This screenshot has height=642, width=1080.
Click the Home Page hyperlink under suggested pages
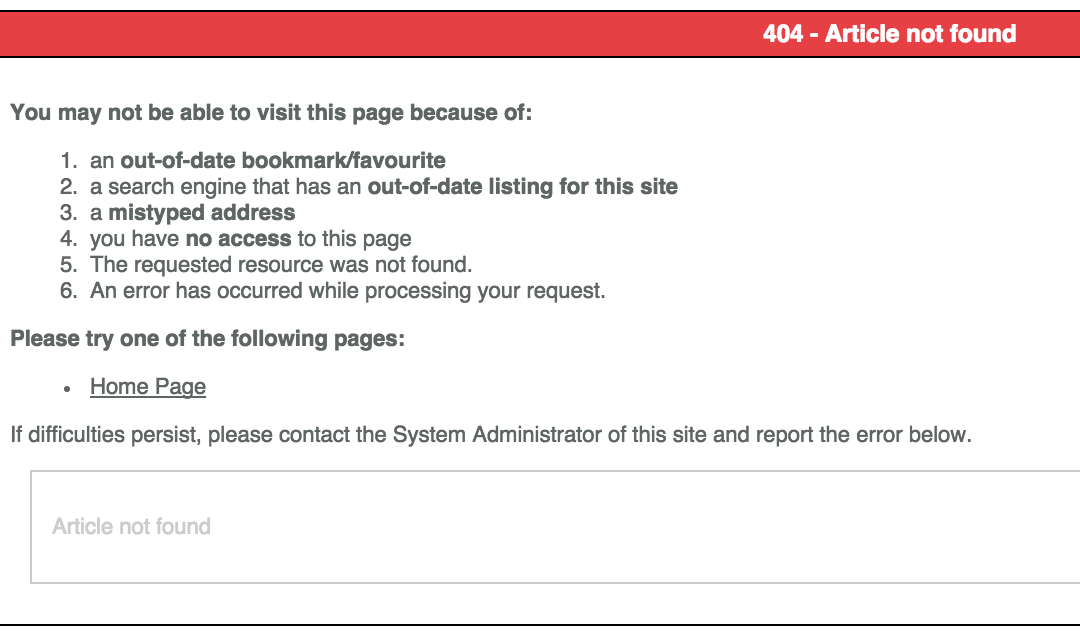147,387
